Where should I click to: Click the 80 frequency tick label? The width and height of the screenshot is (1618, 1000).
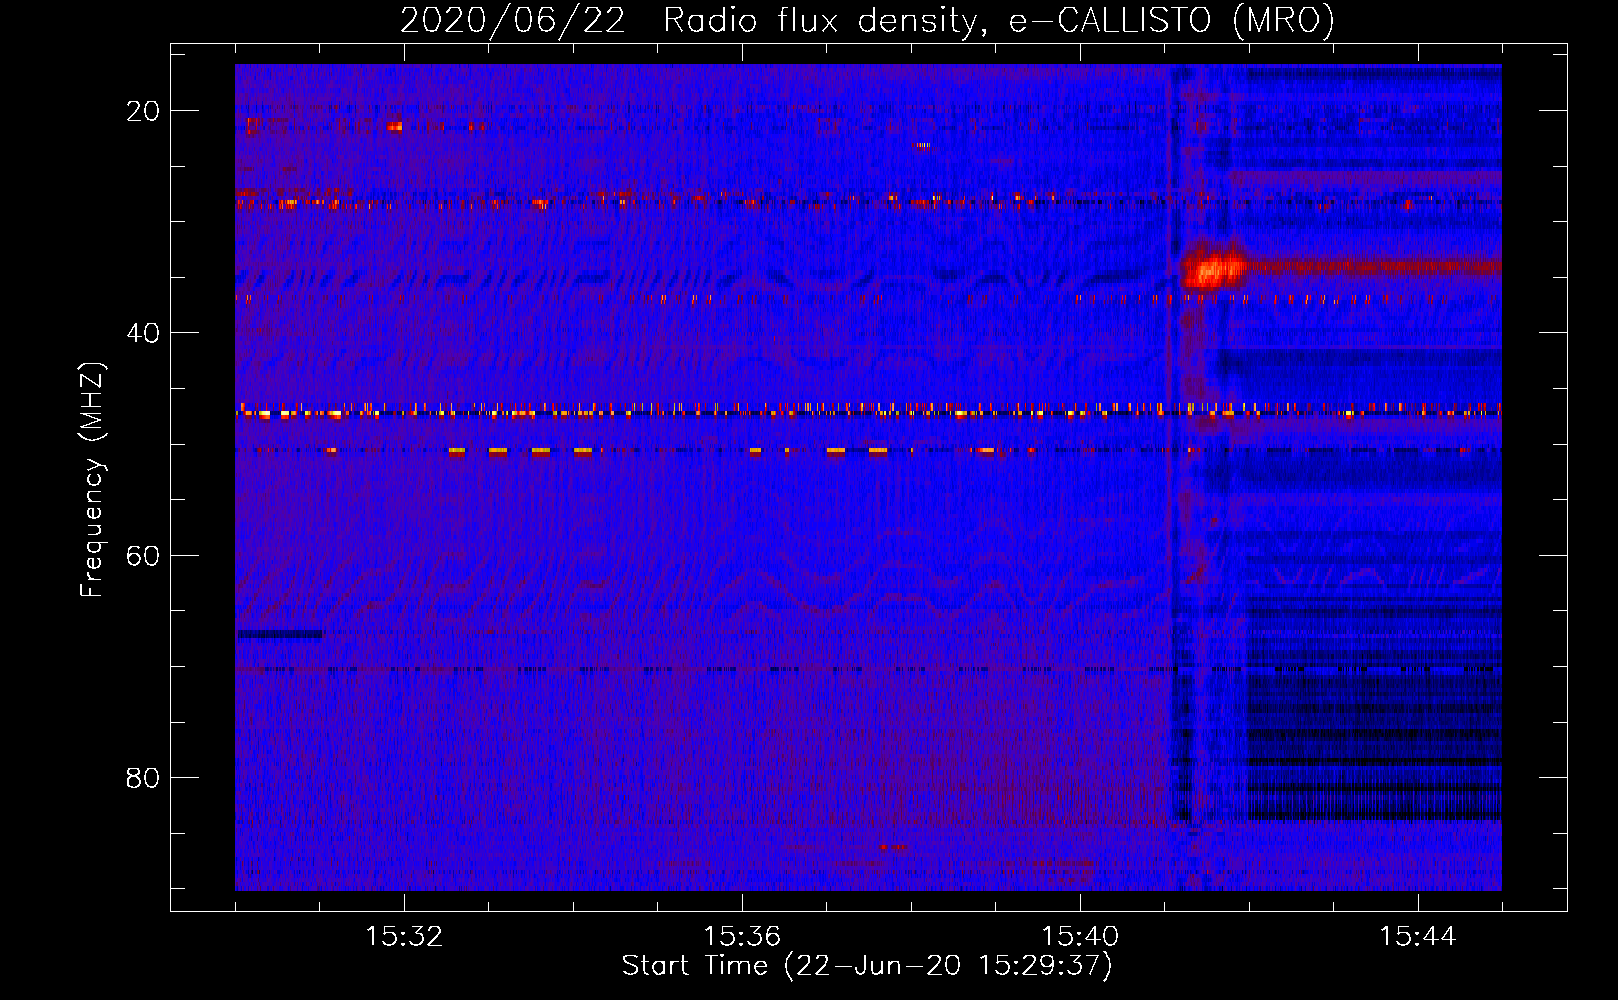[143, 777]
